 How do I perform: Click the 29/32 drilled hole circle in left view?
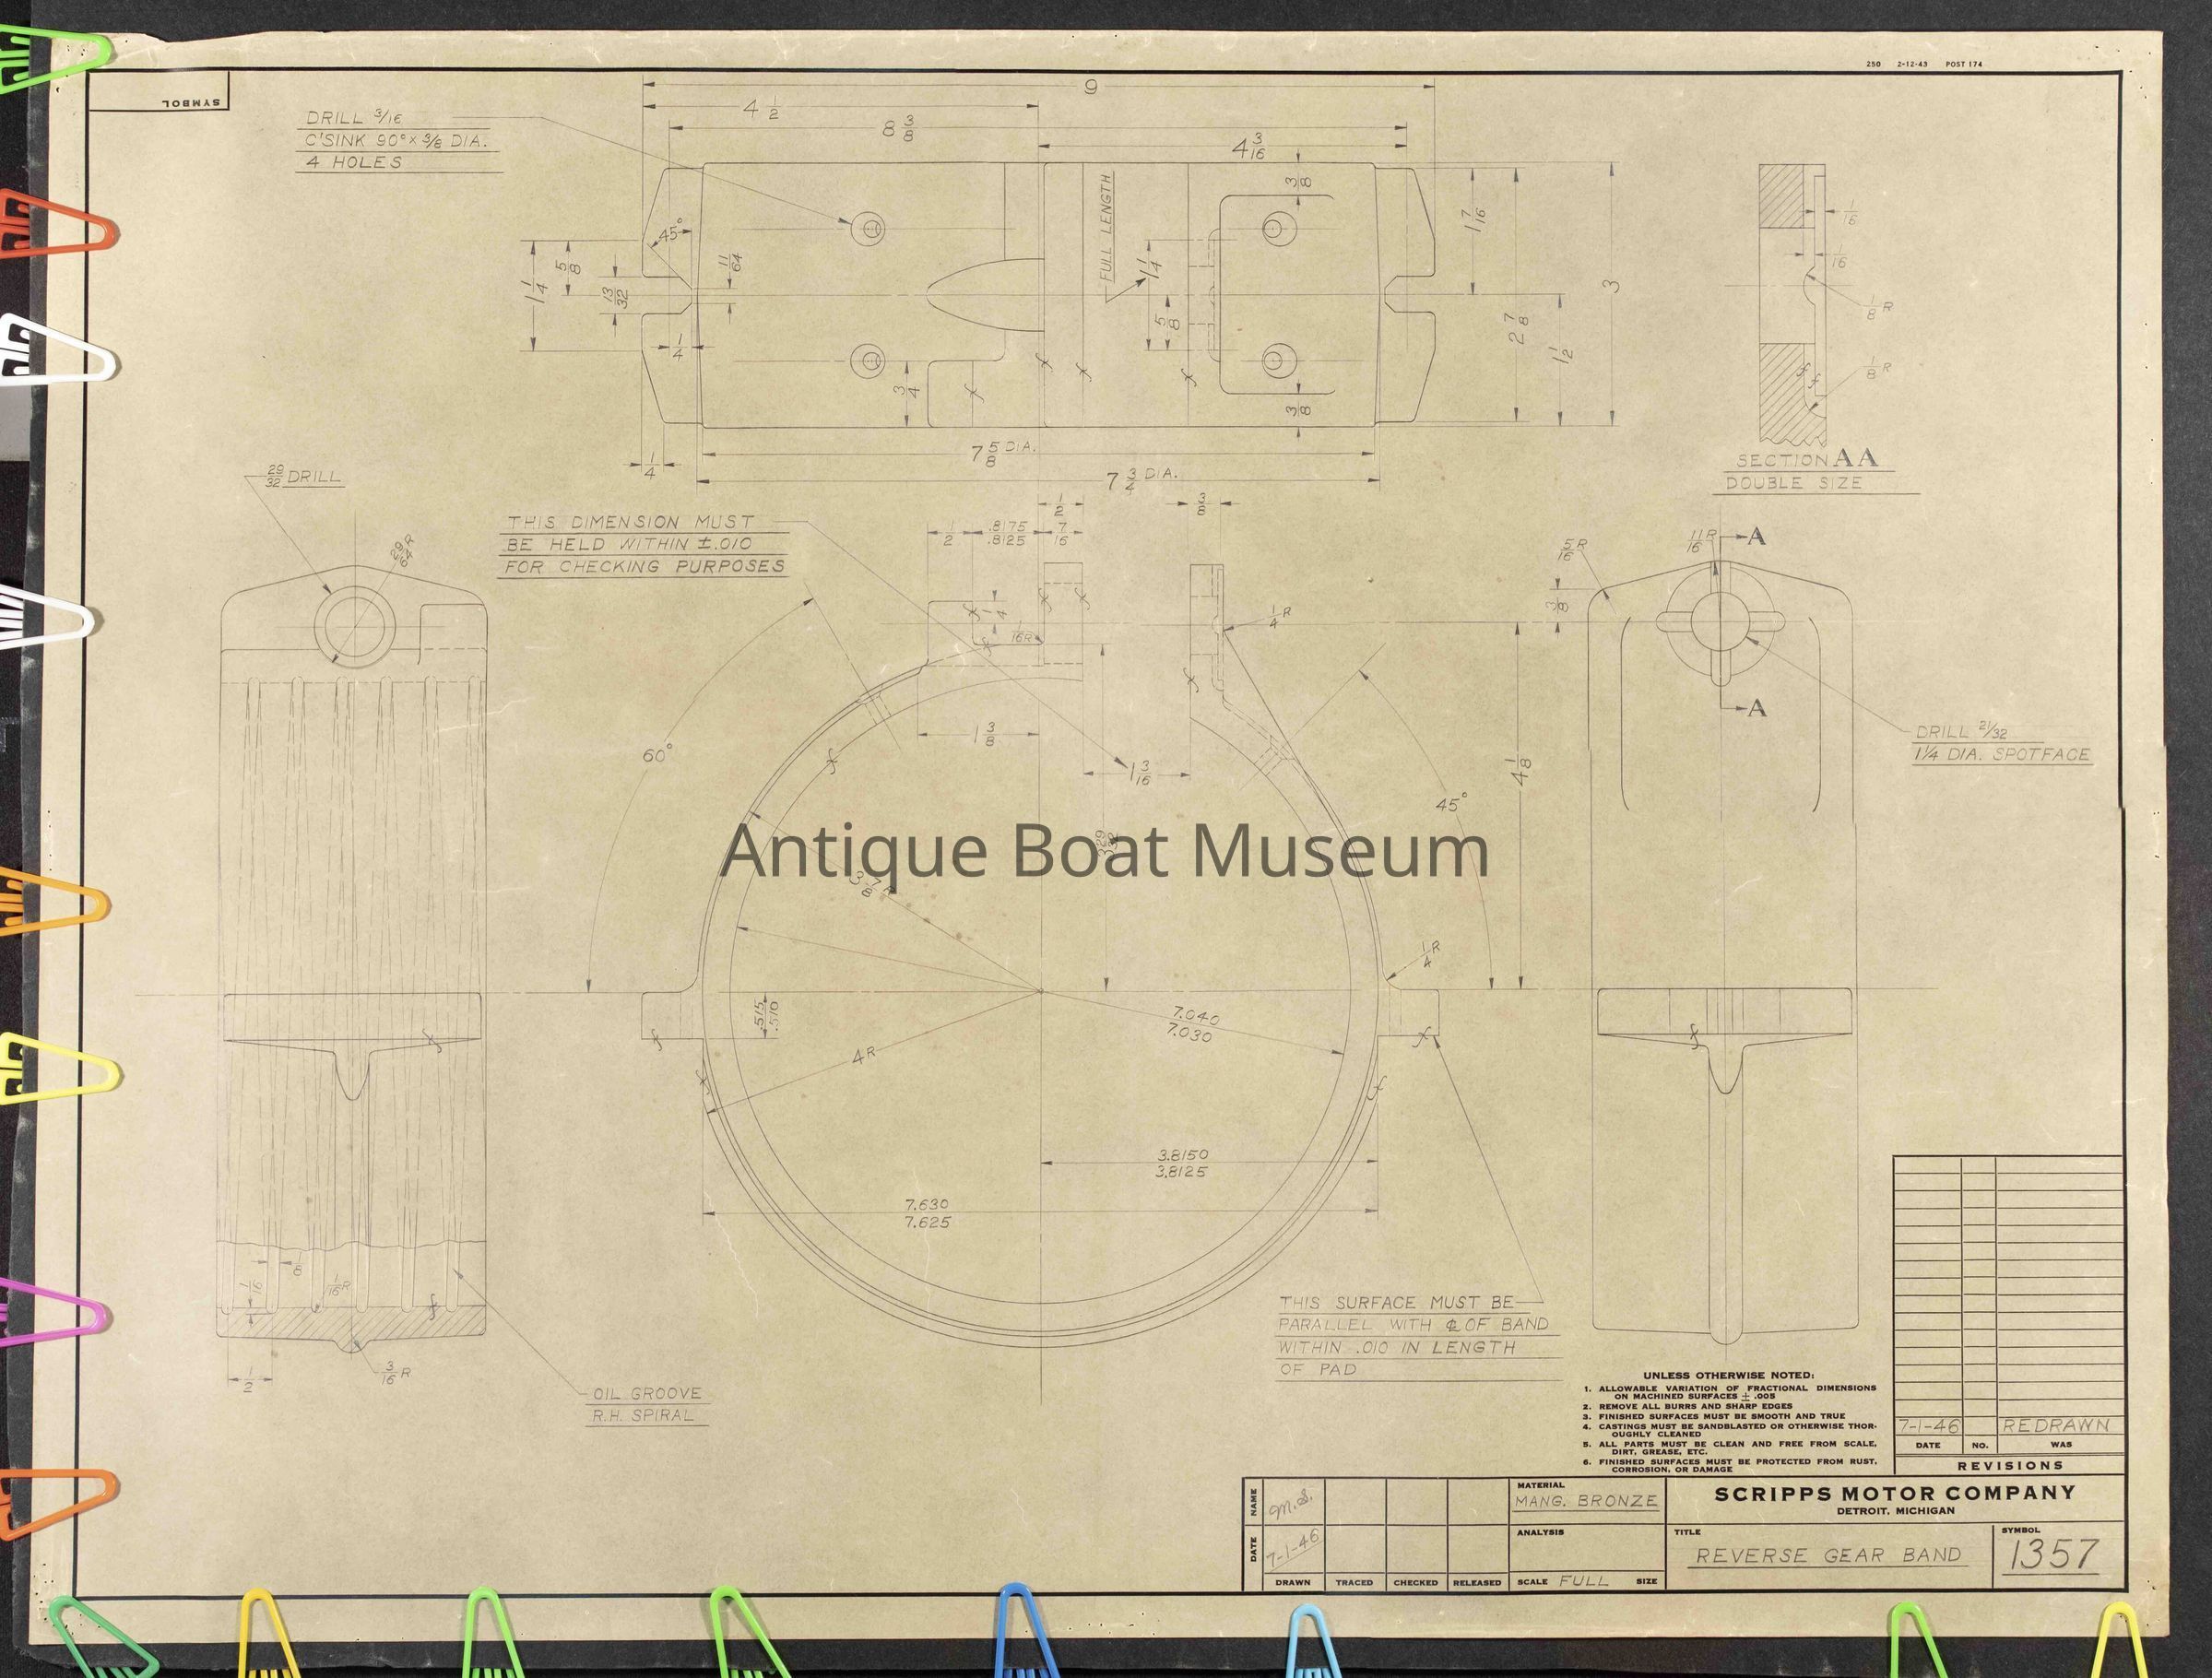pos(354,627)
